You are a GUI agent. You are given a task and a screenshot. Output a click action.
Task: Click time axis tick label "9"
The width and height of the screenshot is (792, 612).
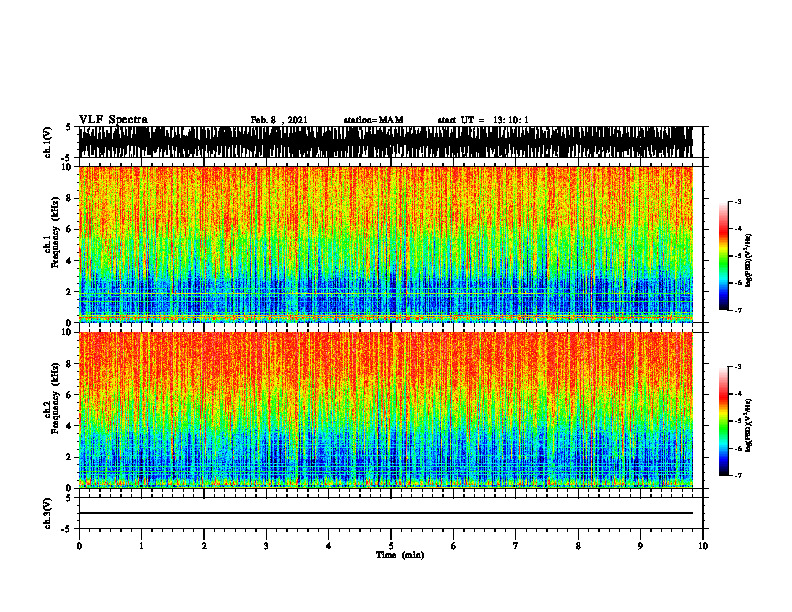(640, 546)
